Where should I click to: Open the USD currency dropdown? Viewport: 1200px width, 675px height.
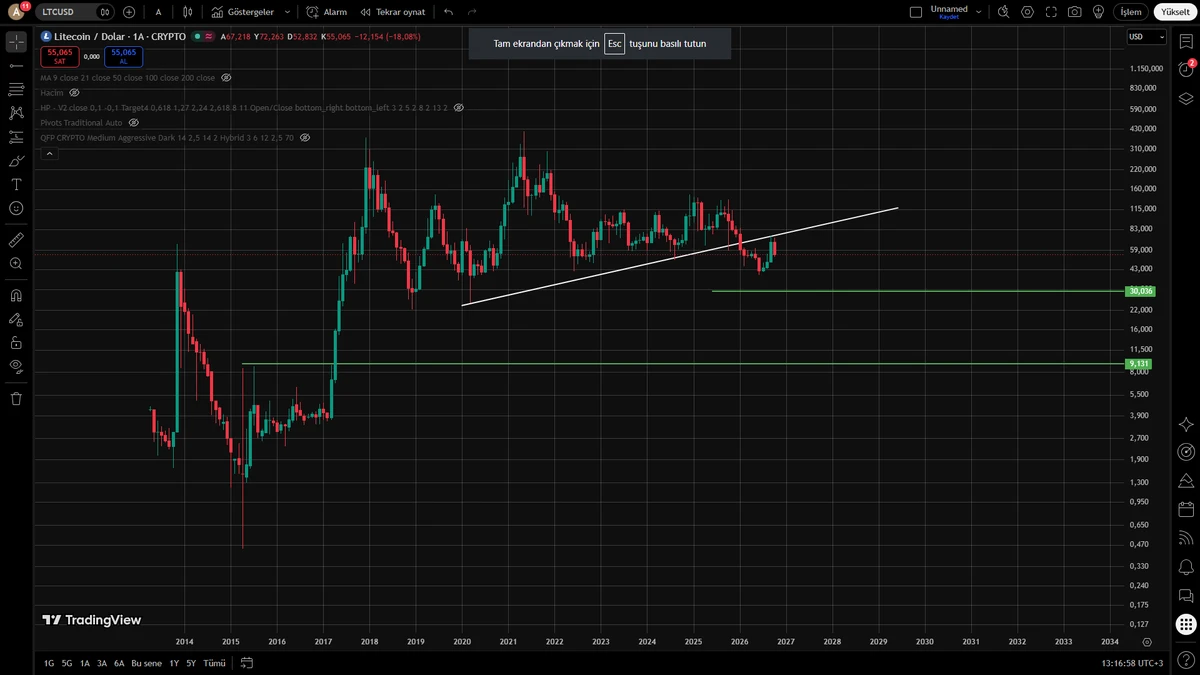(x=1147, y=37)
